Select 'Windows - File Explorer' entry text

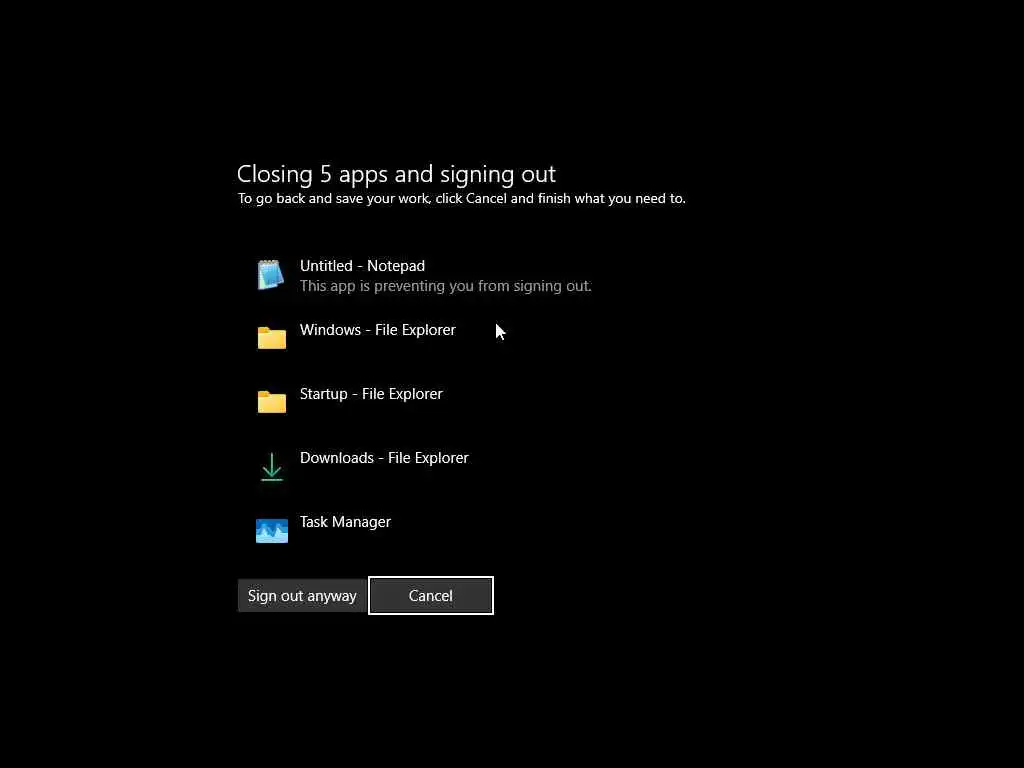(377, 330)
